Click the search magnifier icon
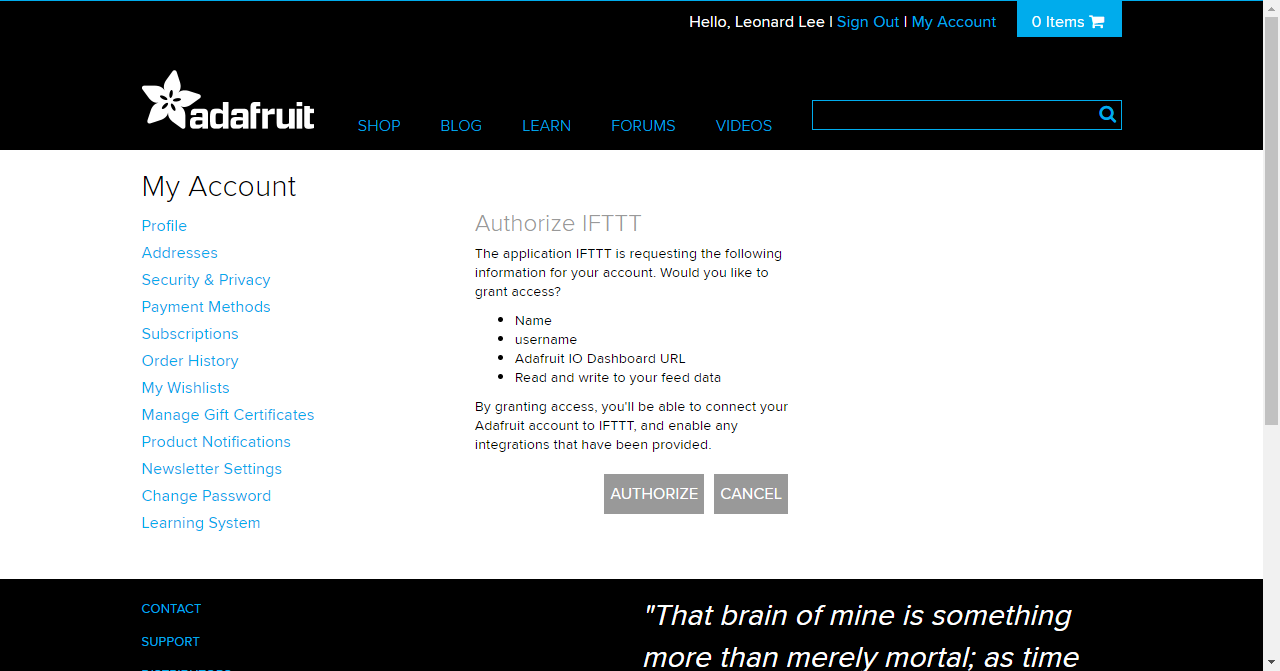This screenshot has width=1280, height=671. tap(1107, 115)
